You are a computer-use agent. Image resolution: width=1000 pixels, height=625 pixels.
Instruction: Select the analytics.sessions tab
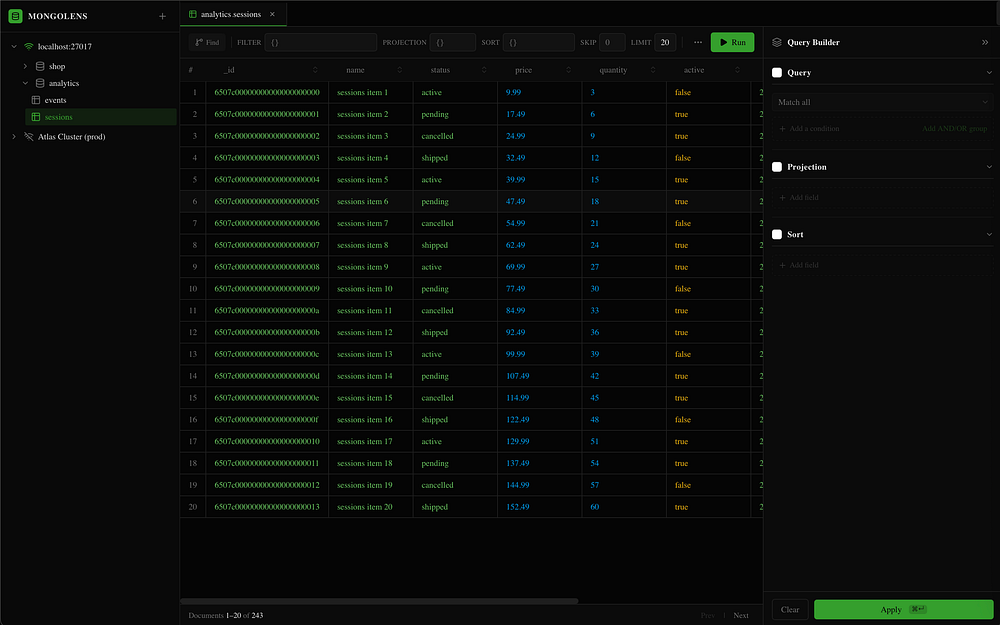point(231,14)
